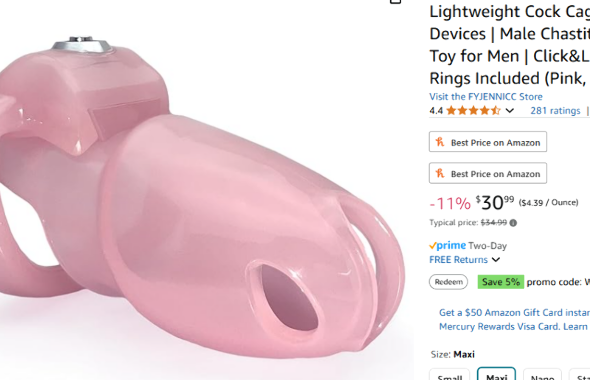Click the Prime logo icon
Screen dimensions: 590x380
447,246
